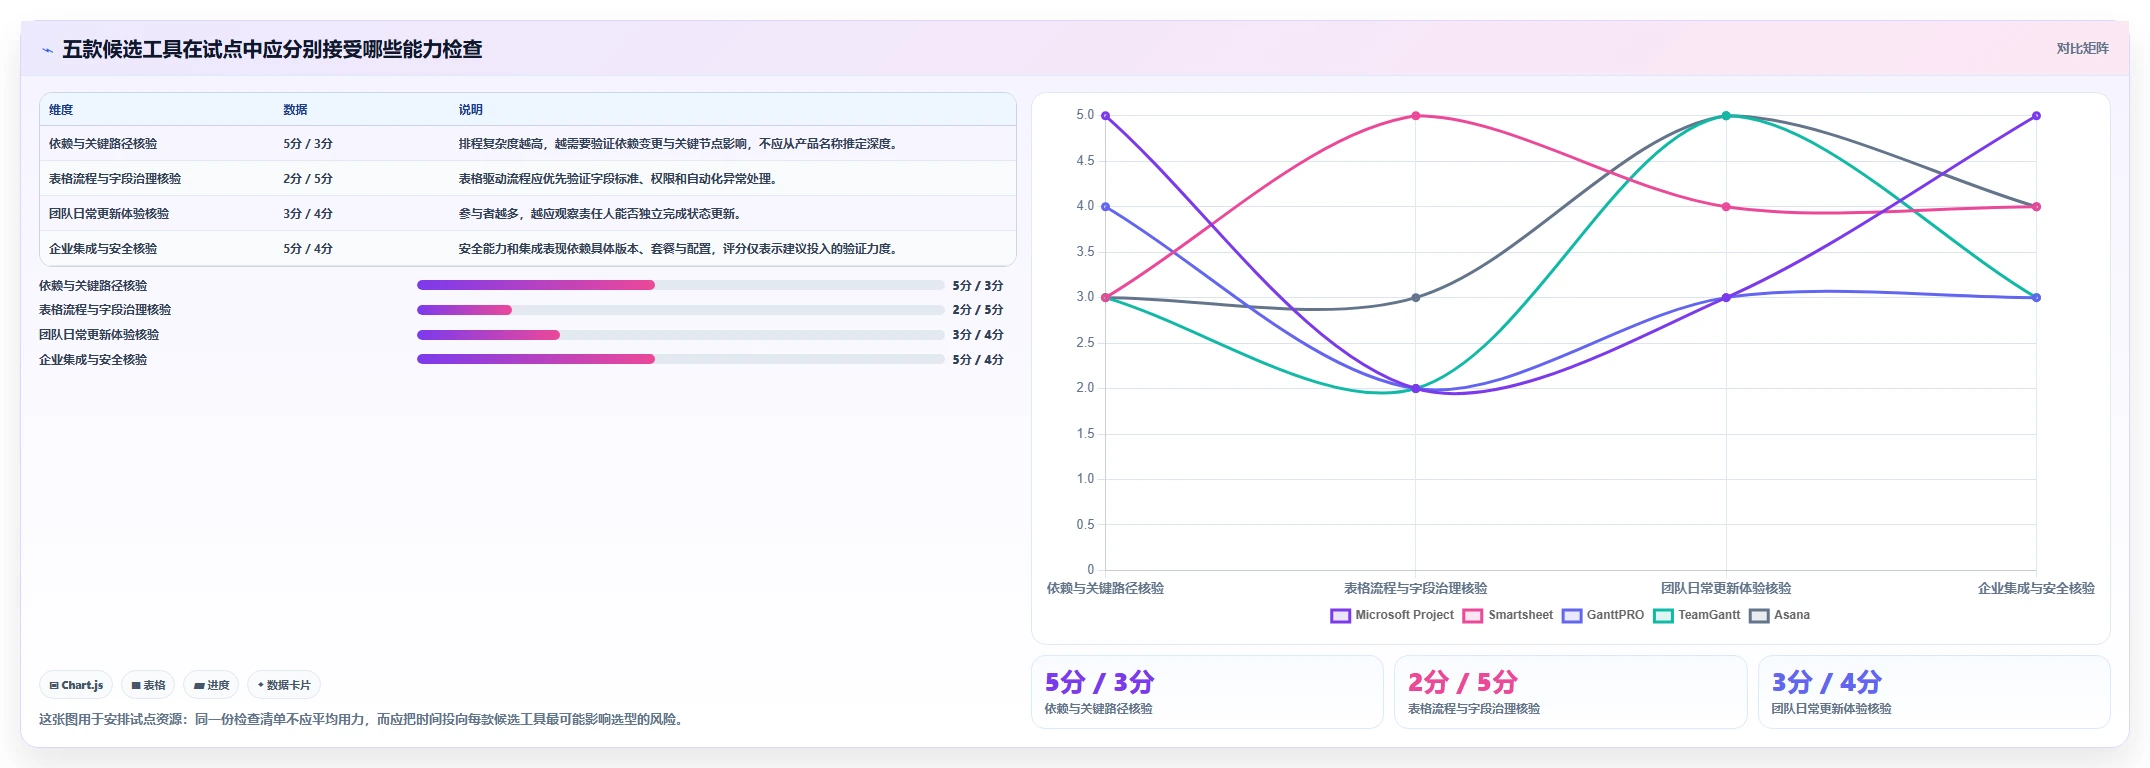
Task: Click the 3分 / 4分 value in the table
Action: point(308,214)
